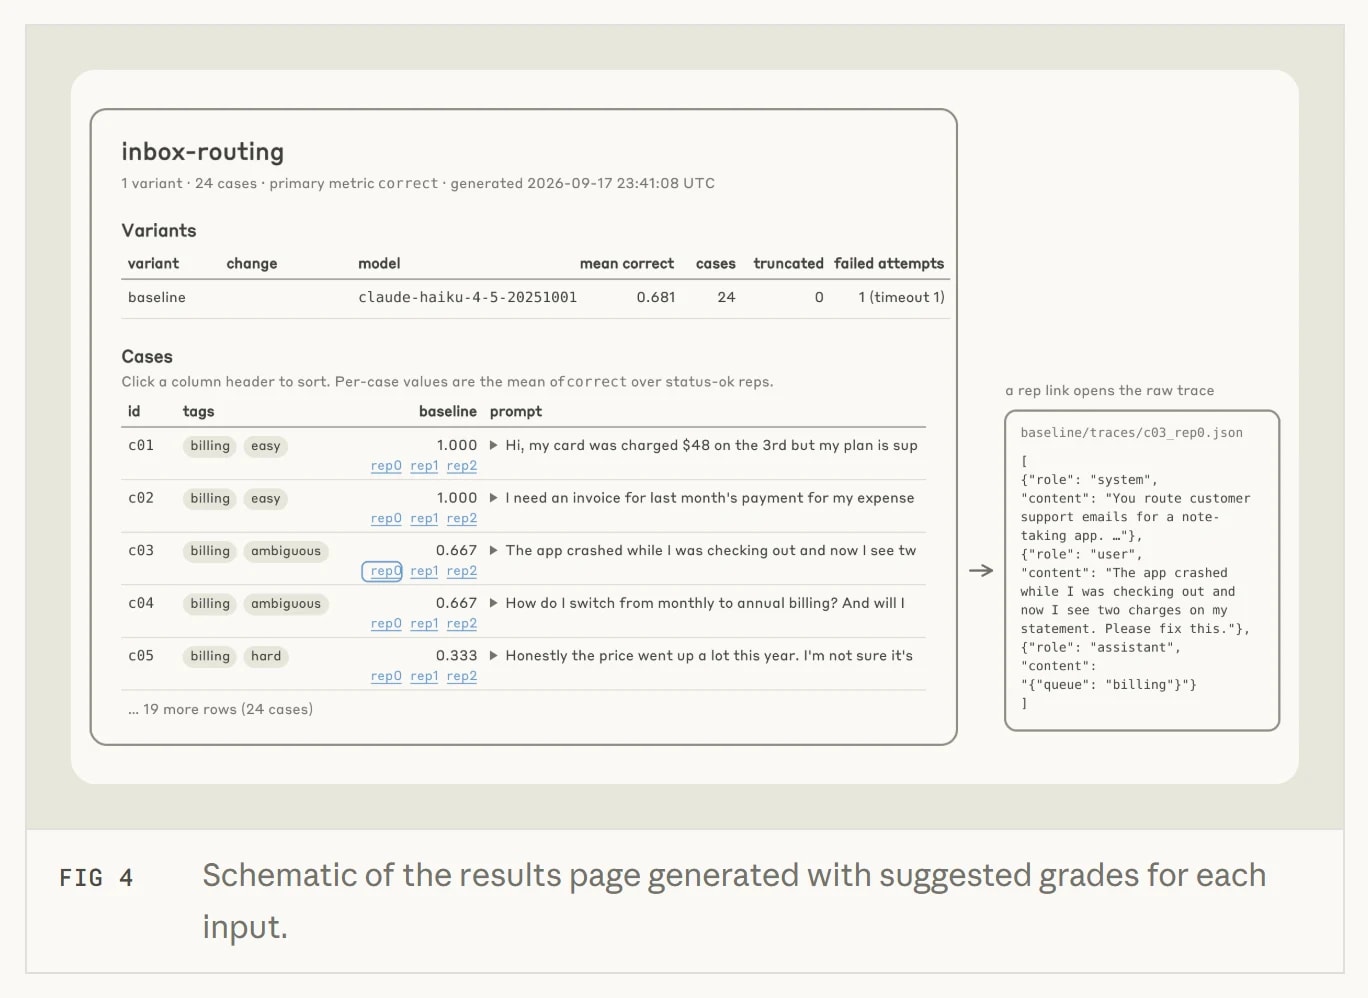This screenshot has height=998, width=1368.
Task: Expand the c01 prompt disclosure triangle
Action: [493, 445]
